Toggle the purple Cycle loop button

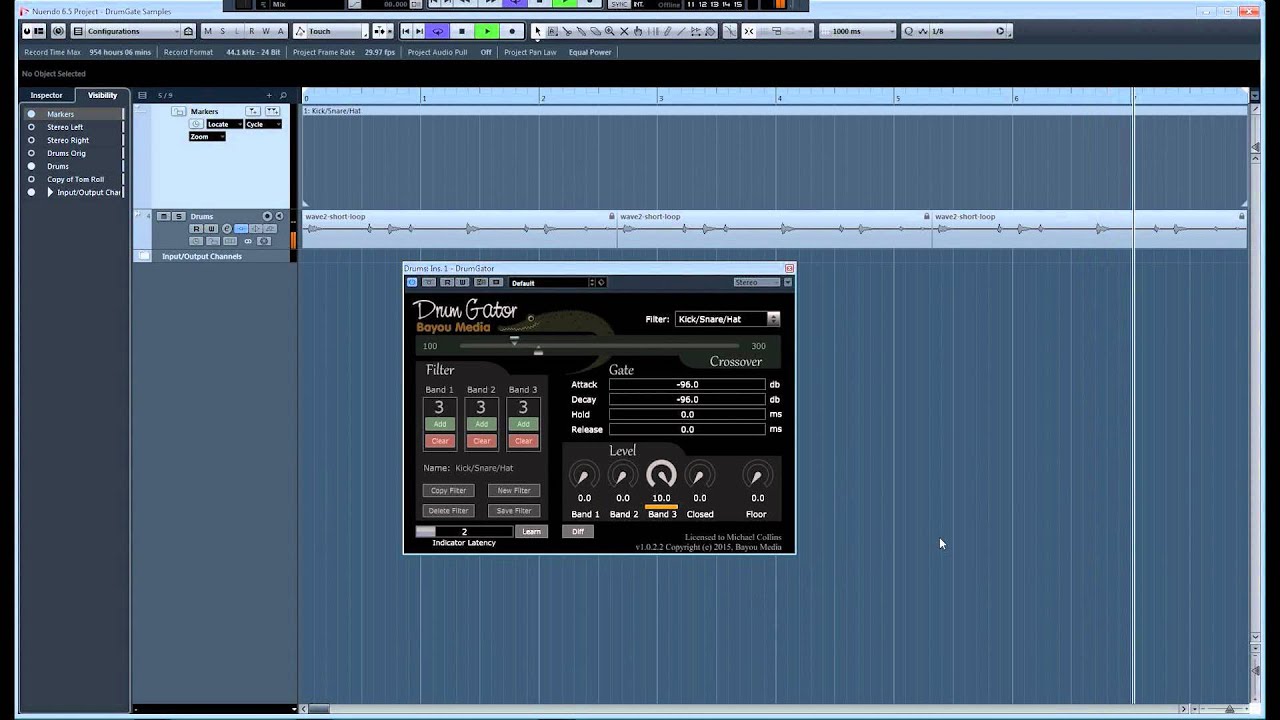(438, 31)
